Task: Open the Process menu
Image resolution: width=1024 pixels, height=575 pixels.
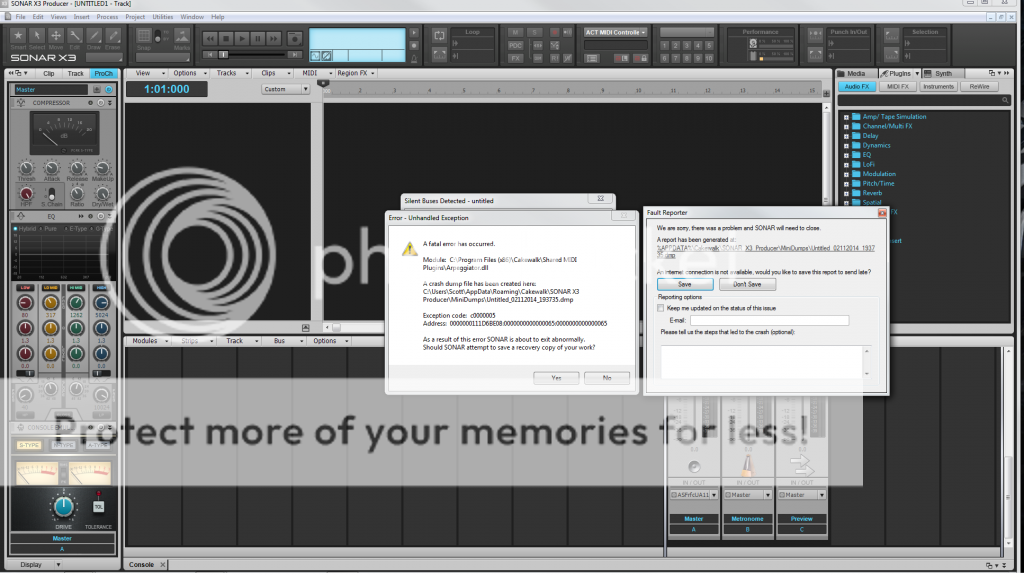Action: tap(107, 17)
